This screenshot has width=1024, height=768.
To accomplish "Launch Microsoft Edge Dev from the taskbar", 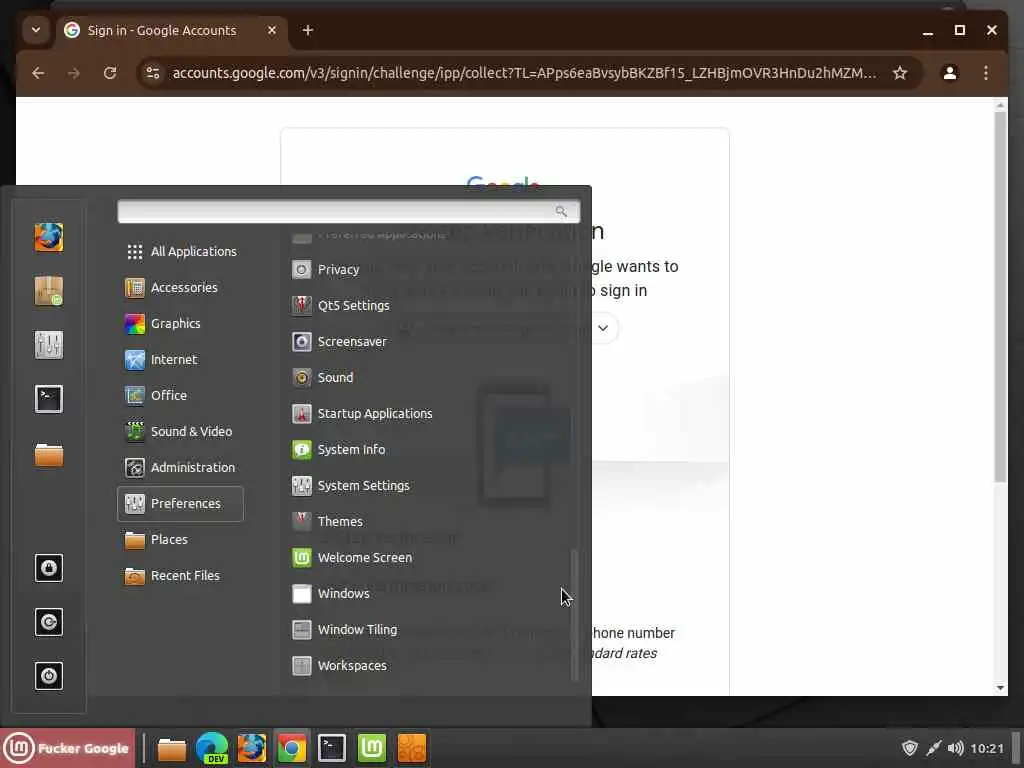I will (x=212, y=748).
